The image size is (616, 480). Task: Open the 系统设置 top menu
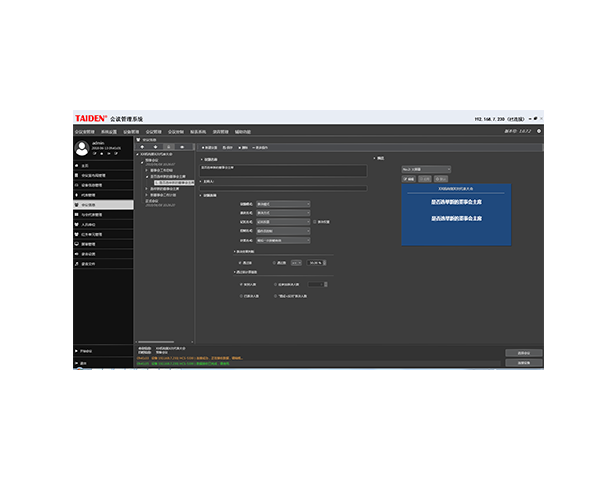click(x=109, y=131)
